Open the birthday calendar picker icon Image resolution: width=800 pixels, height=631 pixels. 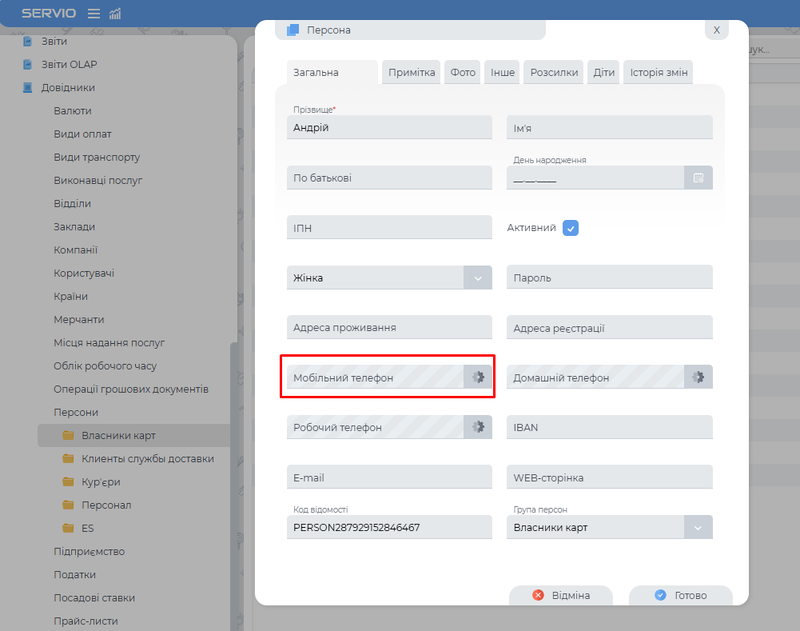coord(698,178)
